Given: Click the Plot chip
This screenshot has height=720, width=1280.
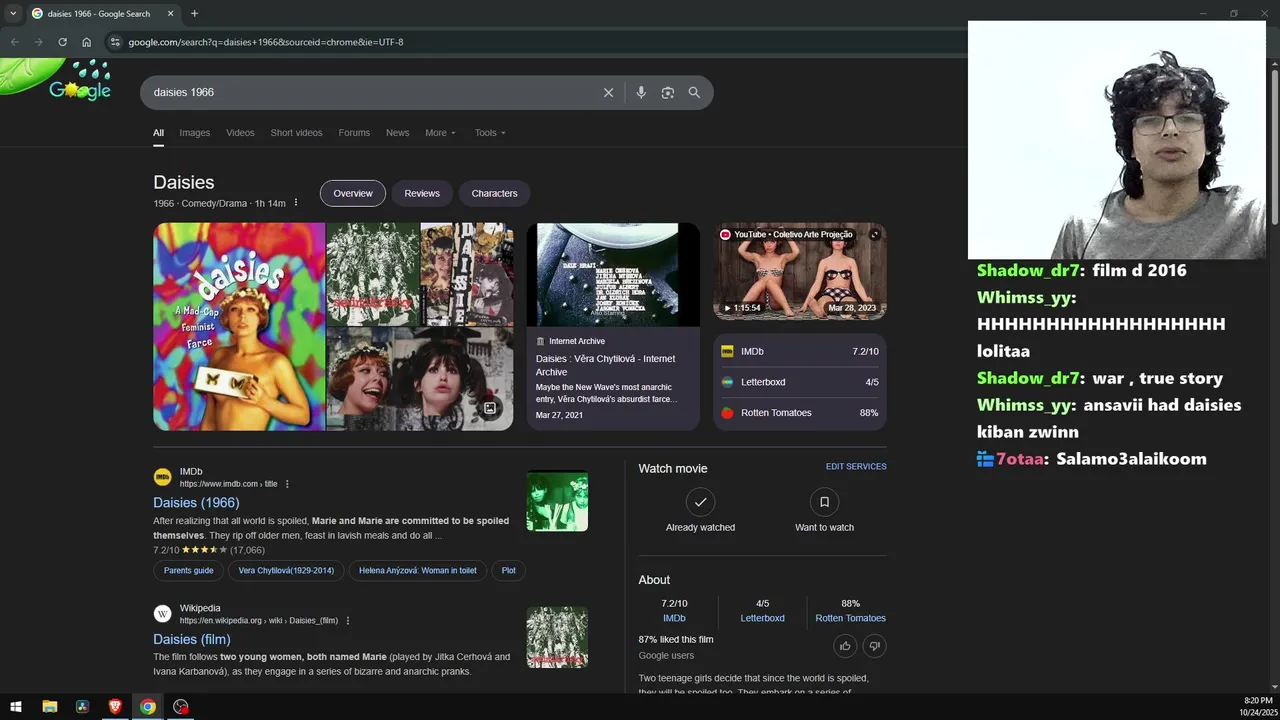Looking at the screenshot, I should 509,570.
